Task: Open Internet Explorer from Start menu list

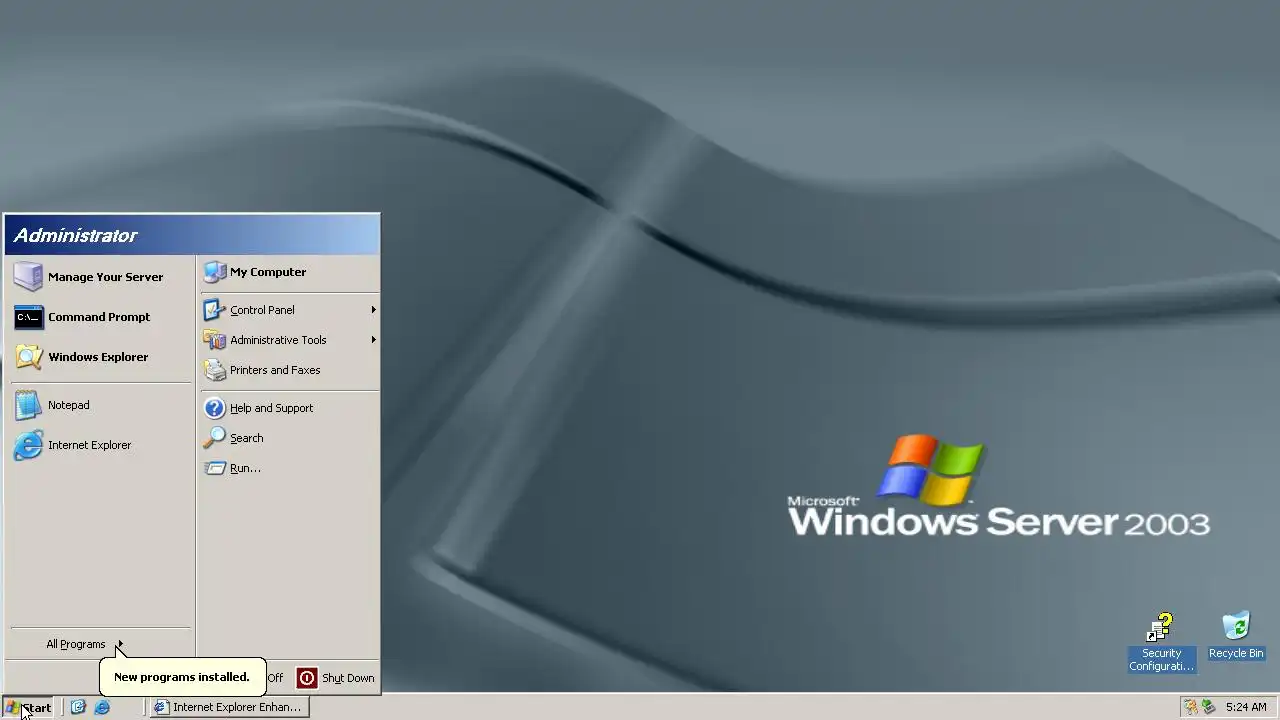Action: 100,445
